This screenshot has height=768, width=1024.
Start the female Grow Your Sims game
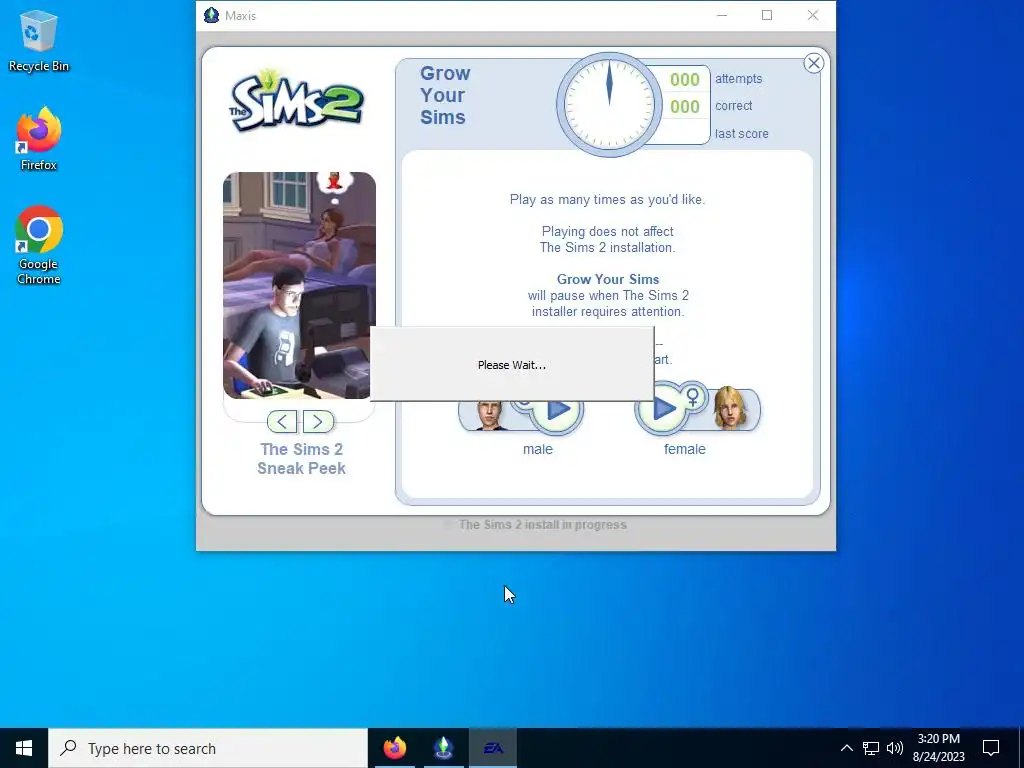click(x=662, y=409)
